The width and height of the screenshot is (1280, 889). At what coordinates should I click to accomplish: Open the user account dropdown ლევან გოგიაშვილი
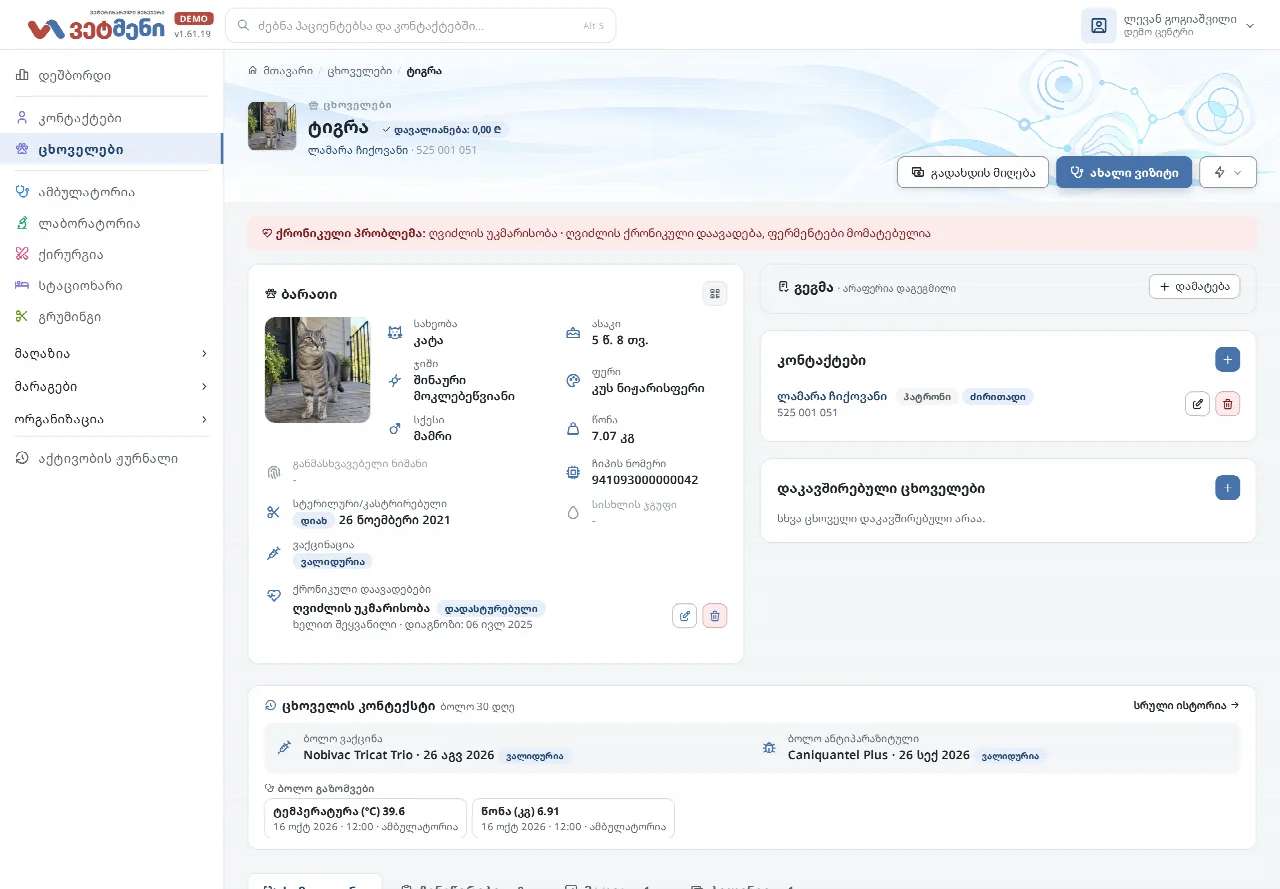click(x=1168, y=26)
